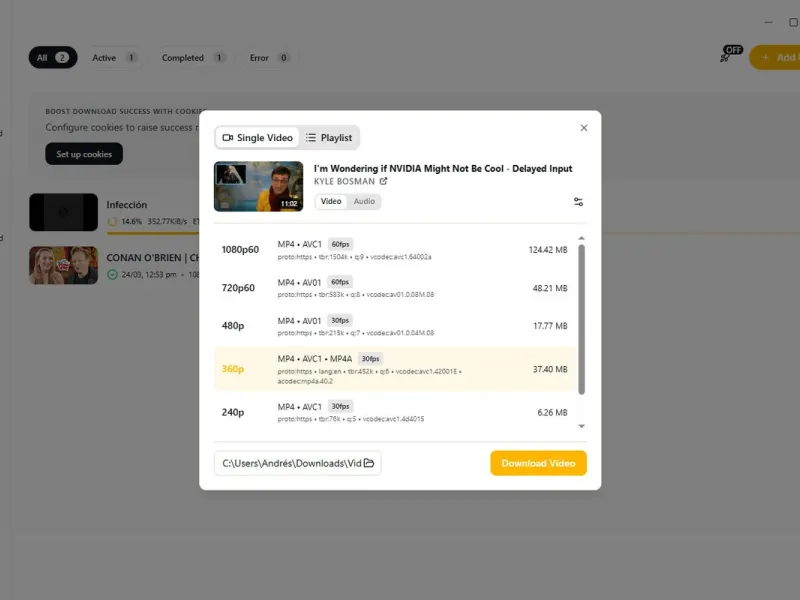
Task: Select the Video mode toggle
Action: pos(331,201)
